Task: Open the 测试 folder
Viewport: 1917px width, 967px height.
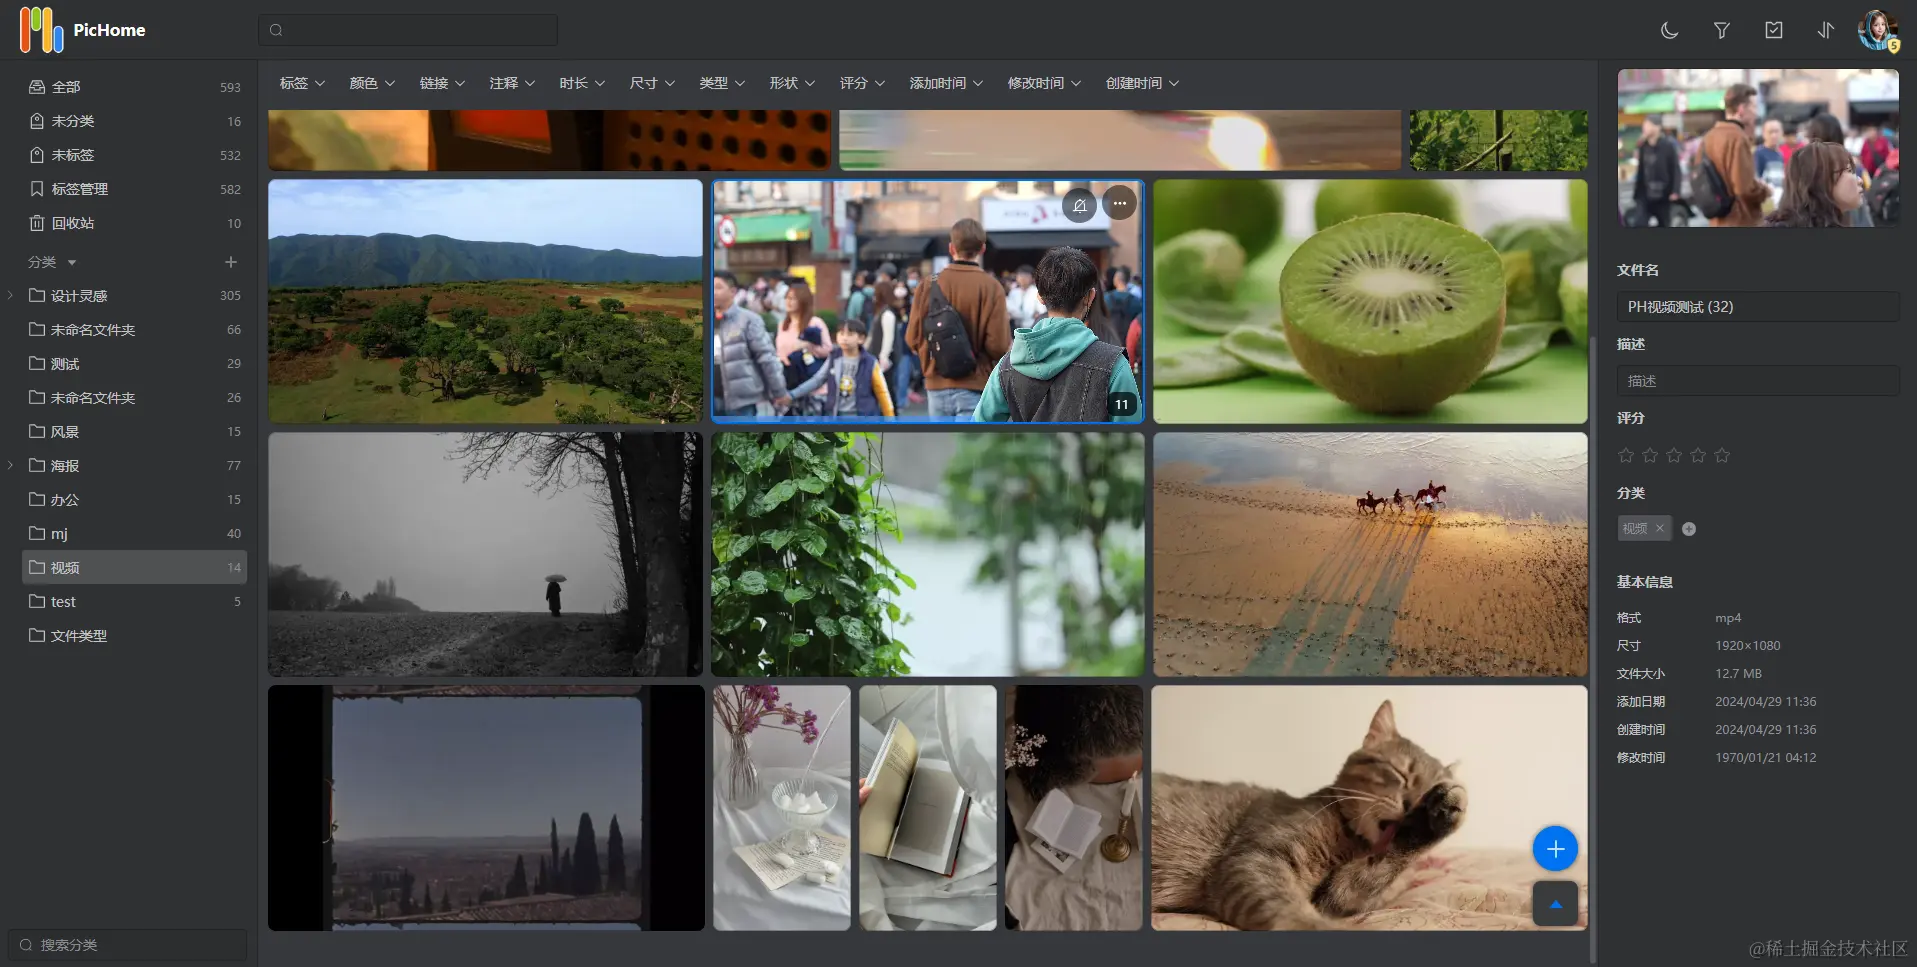Action: 134,363
